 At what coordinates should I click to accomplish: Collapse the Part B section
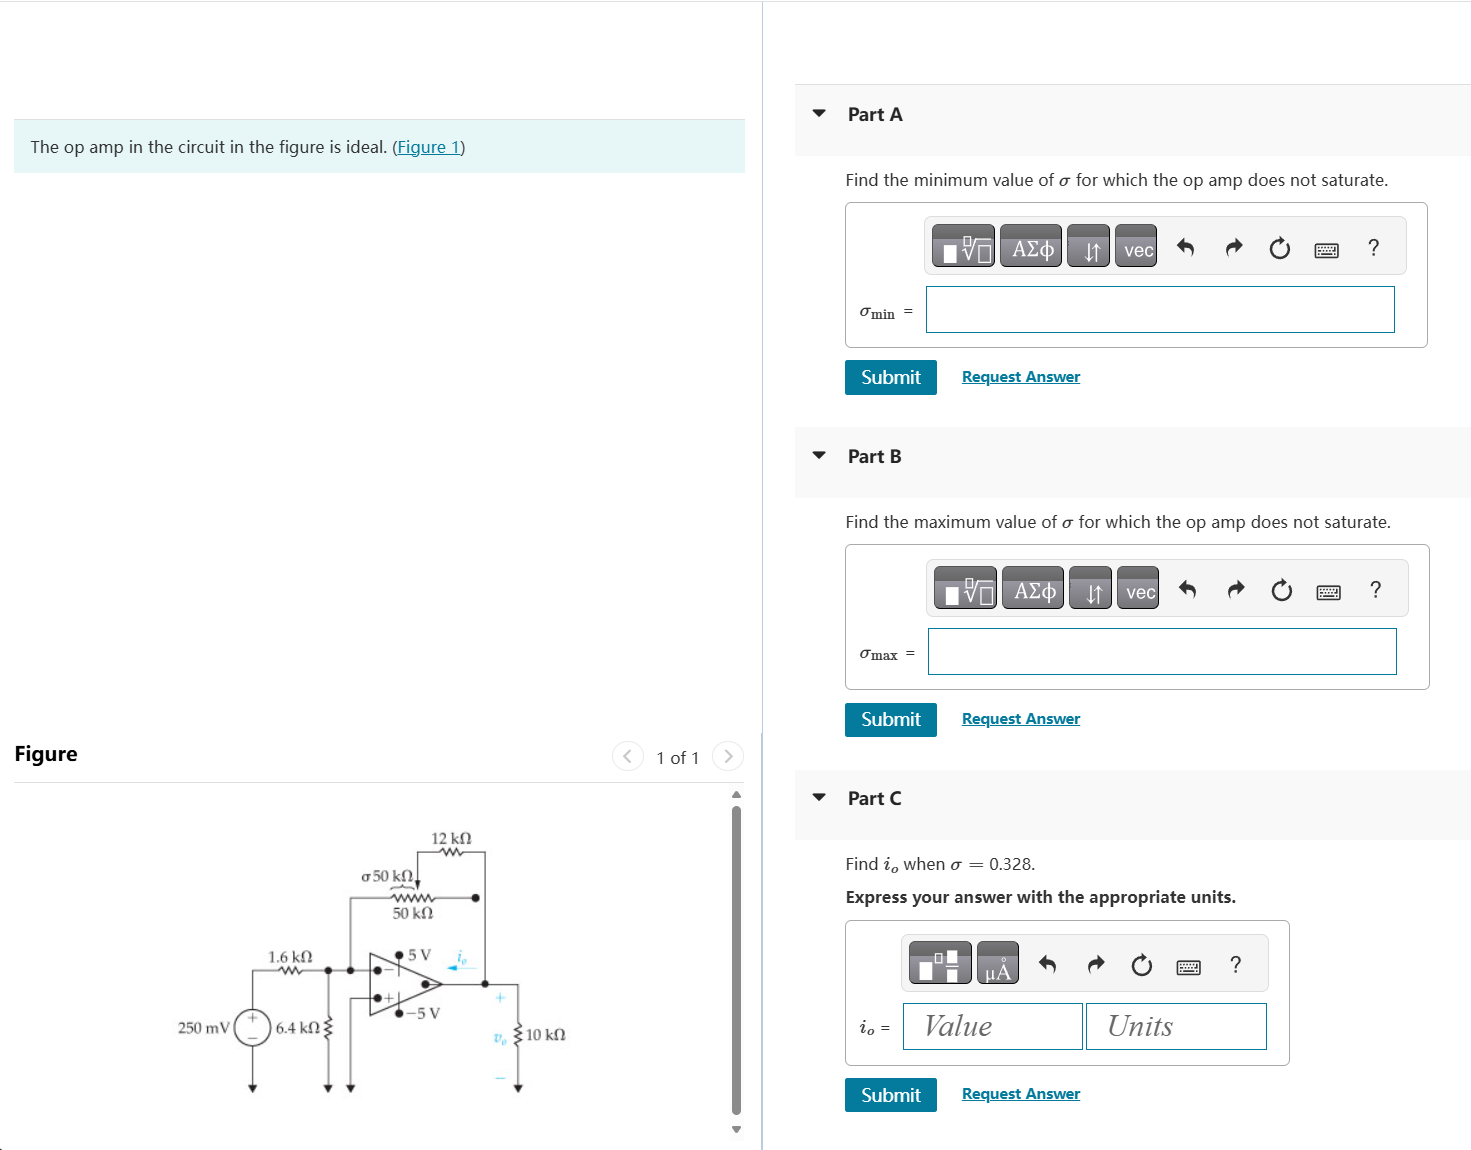pyautogui.click(x=819, y=455)
